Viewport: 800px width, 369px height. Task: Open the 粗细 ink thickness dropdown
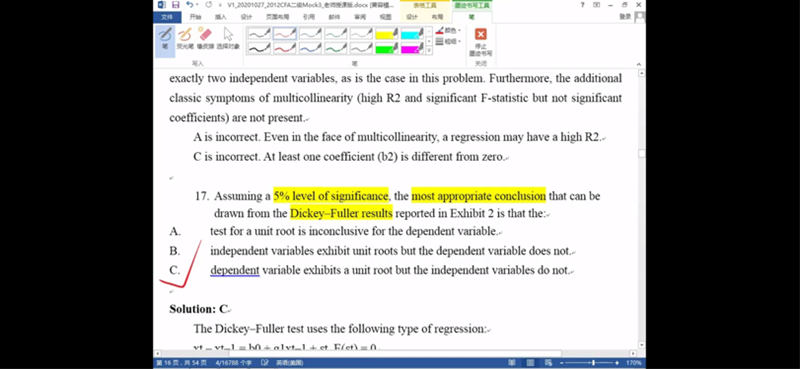coord(448,41)
